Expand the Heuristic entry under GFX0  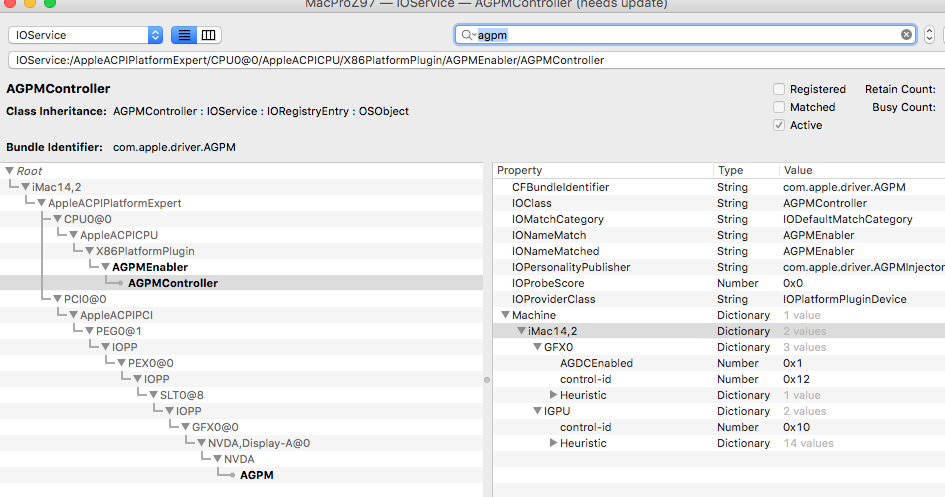[x=553, y=395]
